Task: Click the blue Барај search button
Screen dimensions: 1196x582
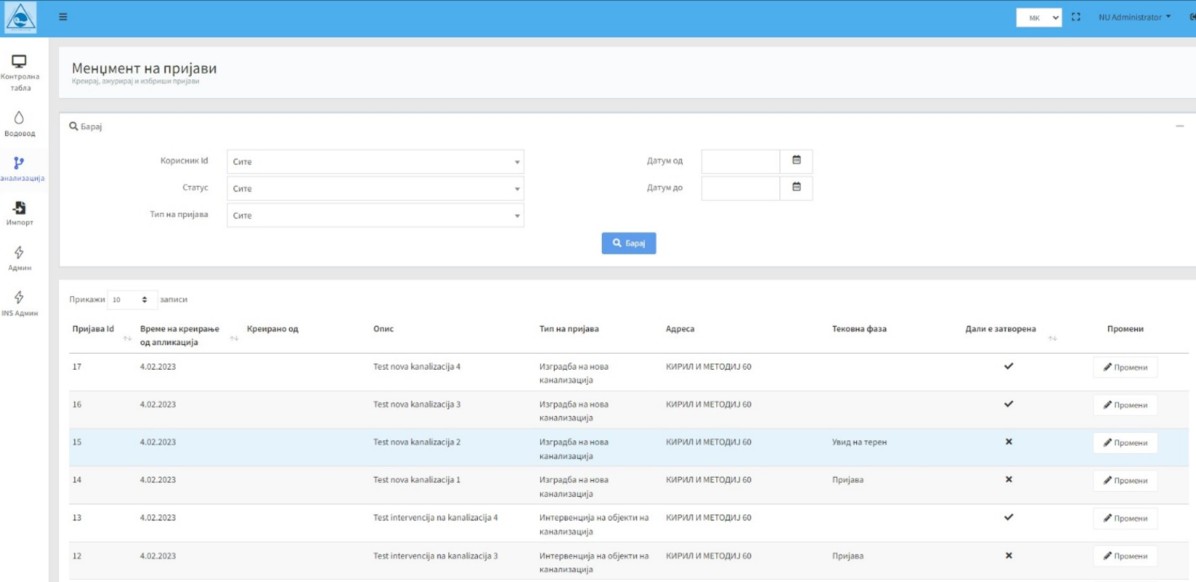Action: click(x=629, y=243)
